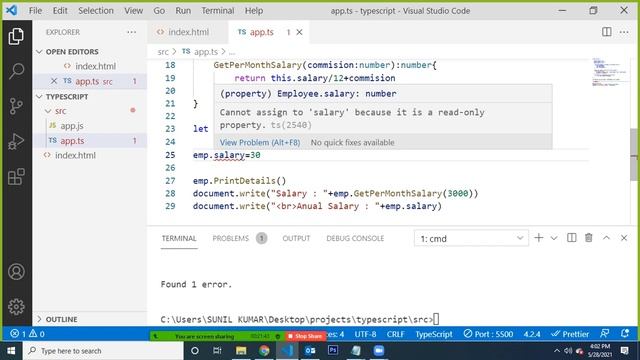640x360 pixels.
Task: Click the feedback icon in status bar
Action: (604, 333)
